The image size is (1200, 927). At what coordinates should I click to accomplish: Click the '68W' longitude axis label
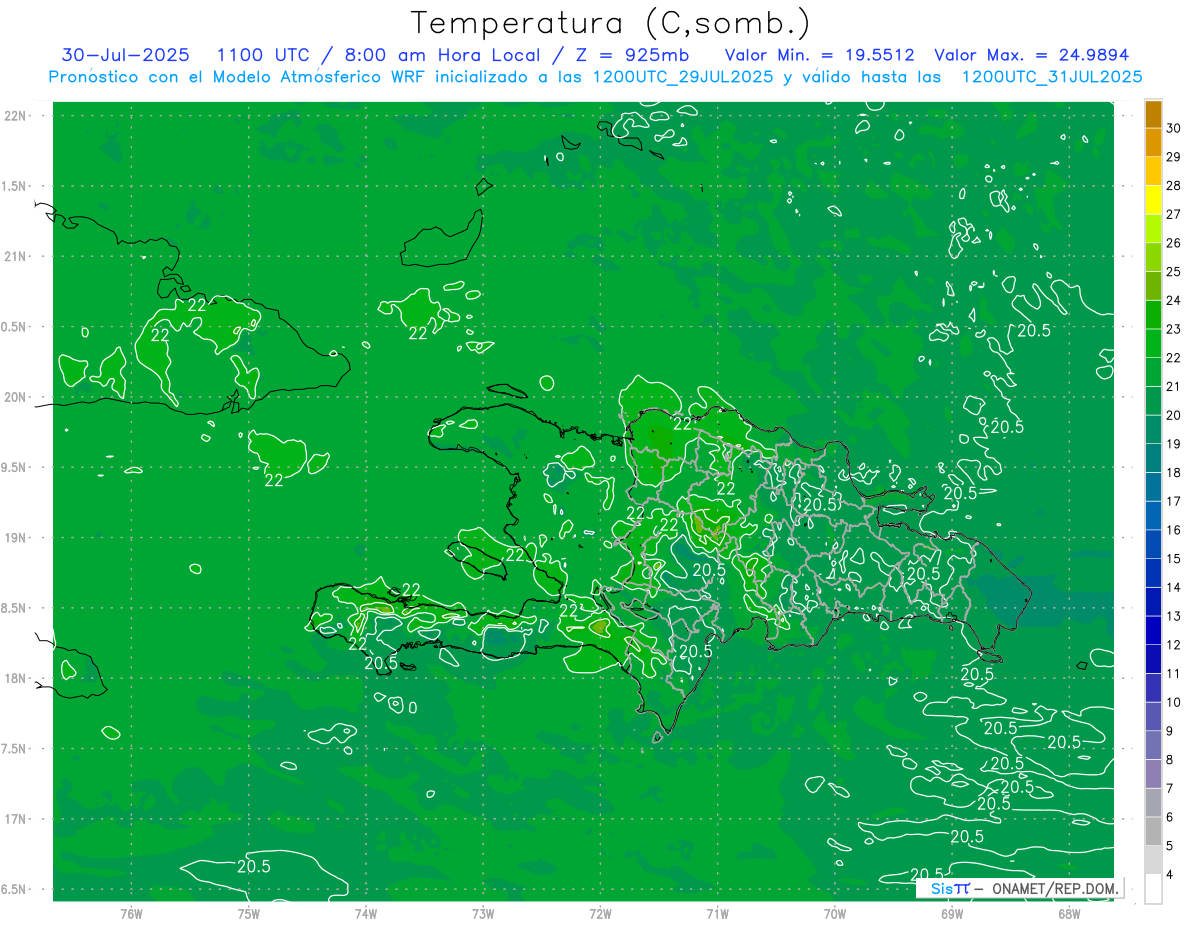tap(1069, 913)
